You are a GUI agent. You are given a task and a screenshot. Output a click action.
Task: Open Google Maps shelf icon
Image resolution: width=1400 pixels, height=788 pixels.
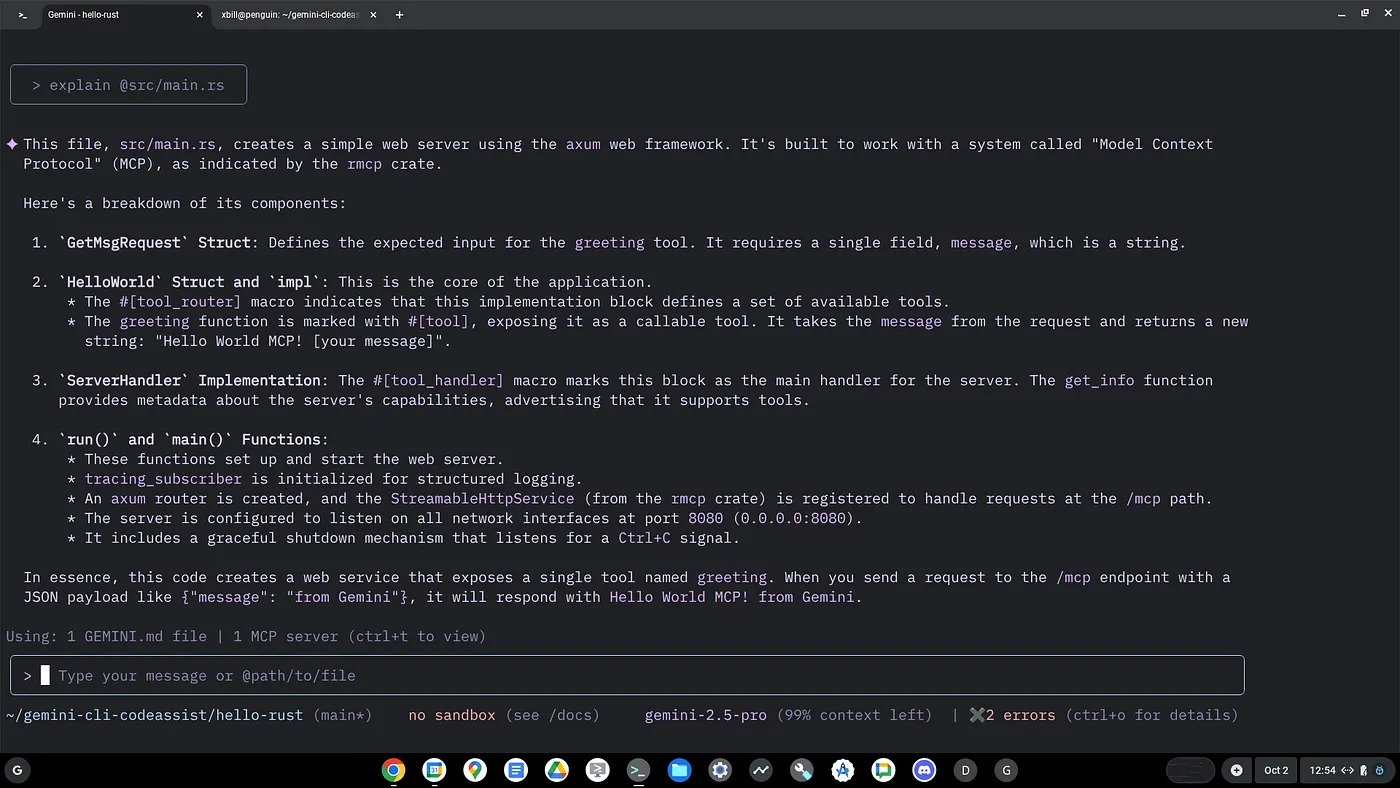475,770
